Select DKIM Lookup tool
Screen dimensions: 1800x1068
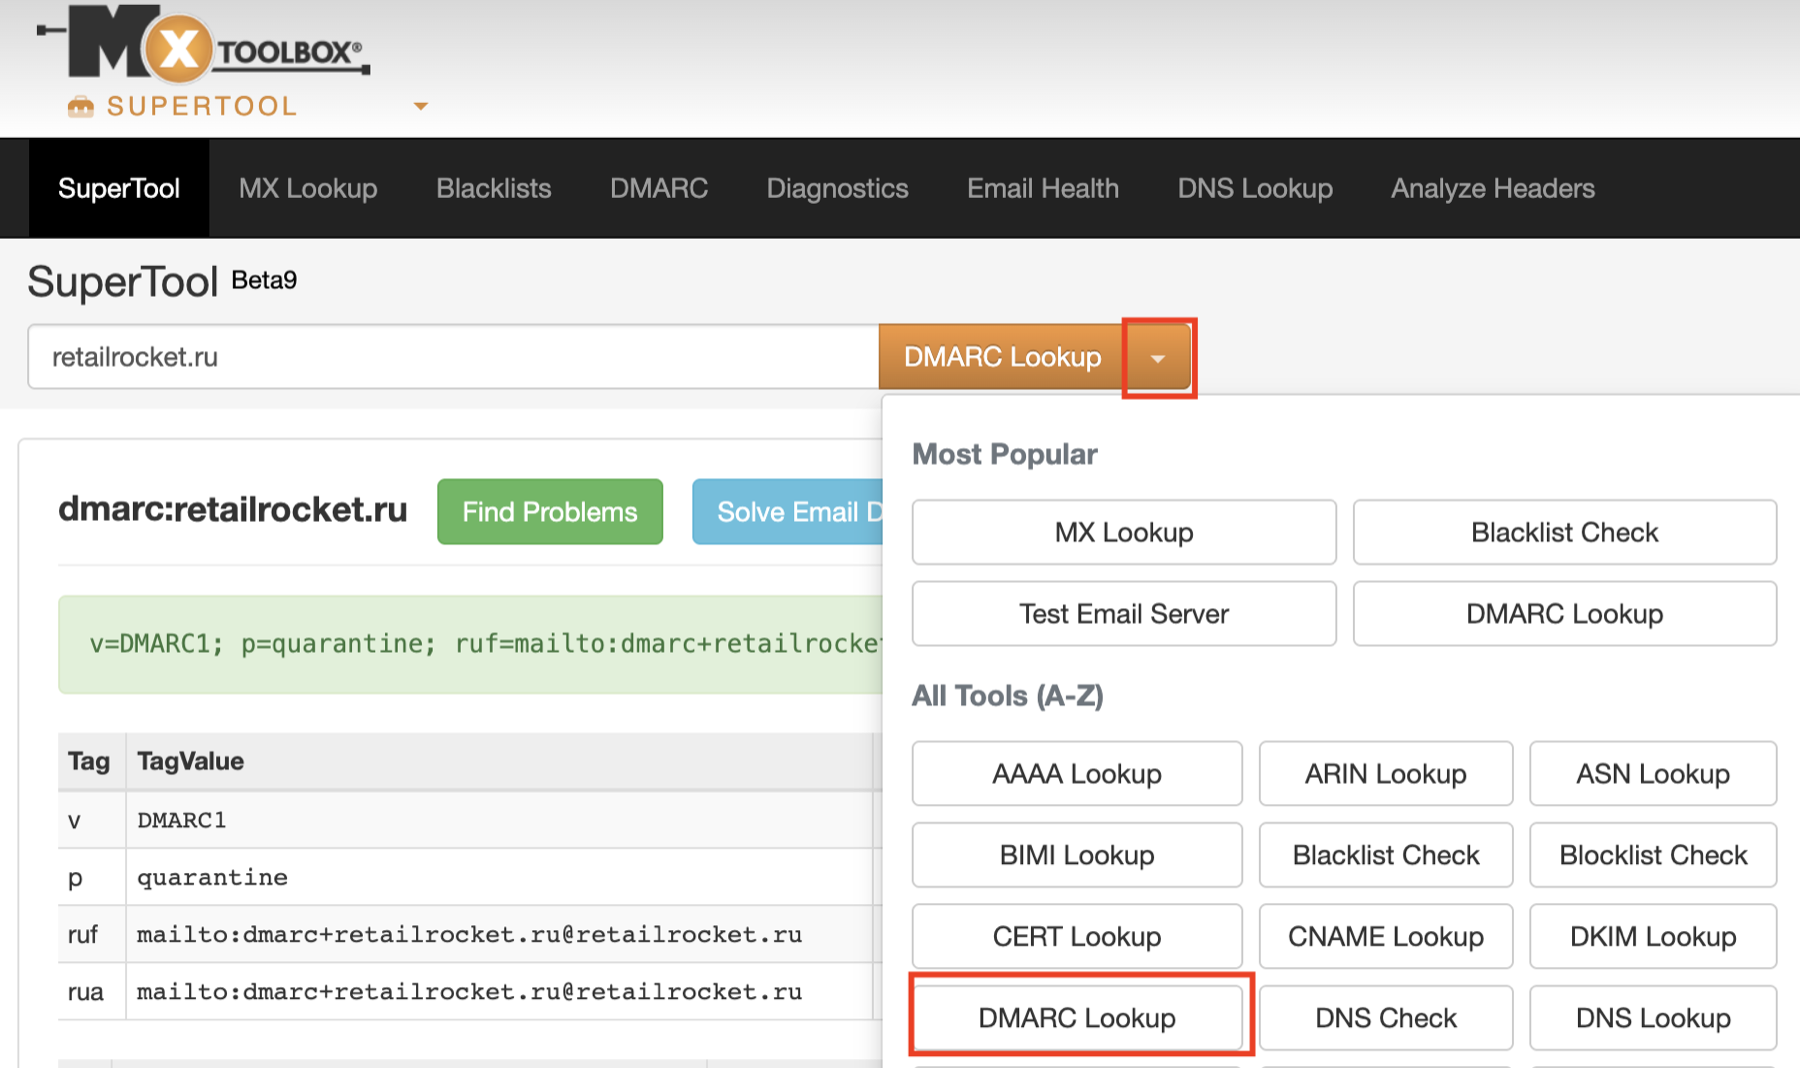1653,936
